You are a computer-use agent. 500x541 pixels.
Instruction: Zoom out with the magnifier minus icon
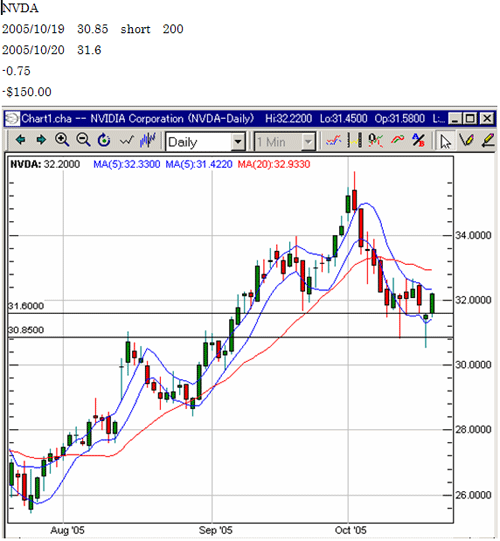tap(83, 140)
